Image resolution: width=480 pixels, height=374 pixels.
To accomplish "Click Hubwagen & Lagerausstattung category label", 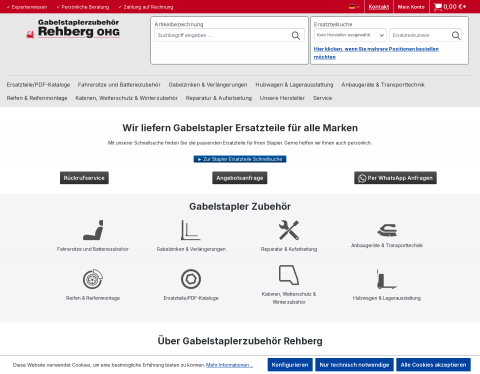I will click(387, 298).
